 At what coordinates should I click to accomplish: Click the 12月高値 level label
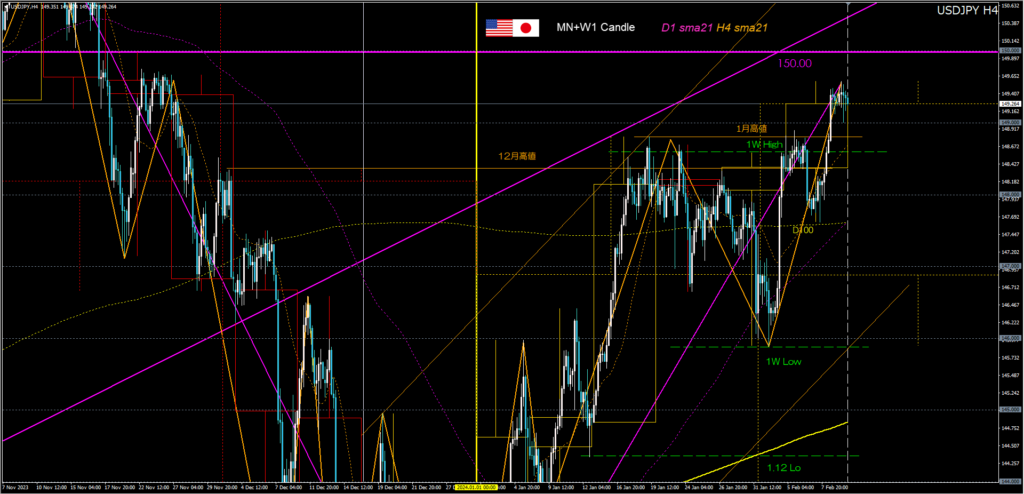point(517,157)
